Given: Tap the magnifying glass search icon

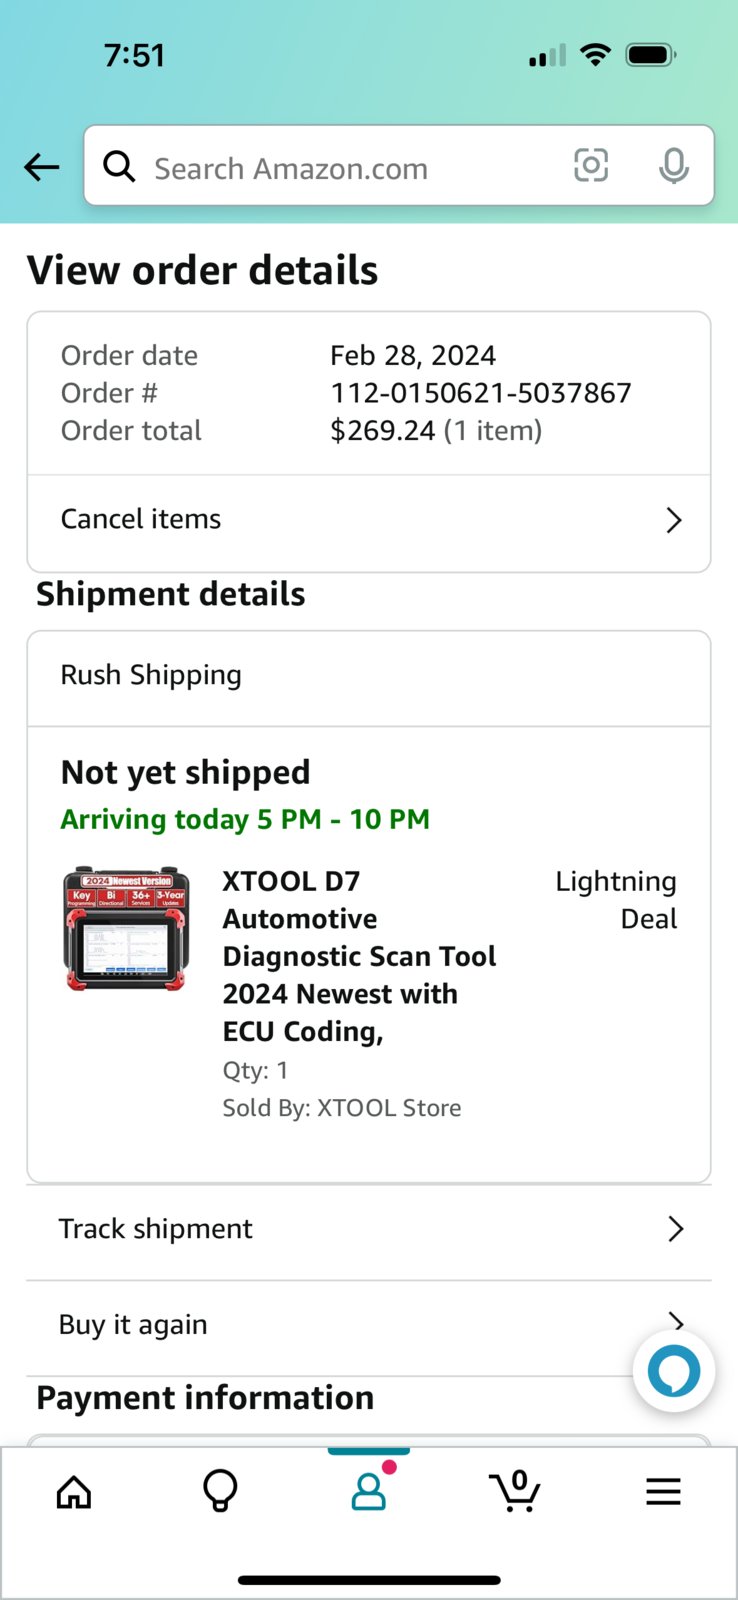Looking at the screenshot, I should 119,166.
